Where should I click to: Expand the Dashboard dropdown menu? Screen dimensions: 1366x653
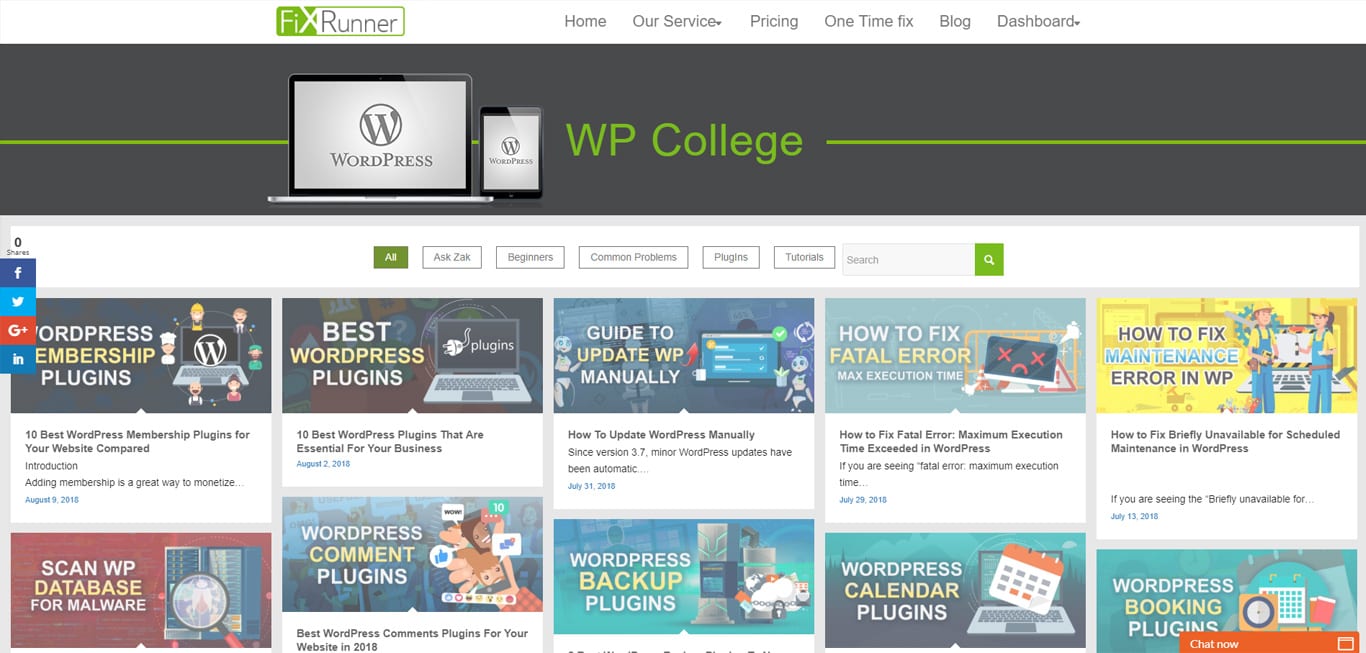click(1038, 21)
